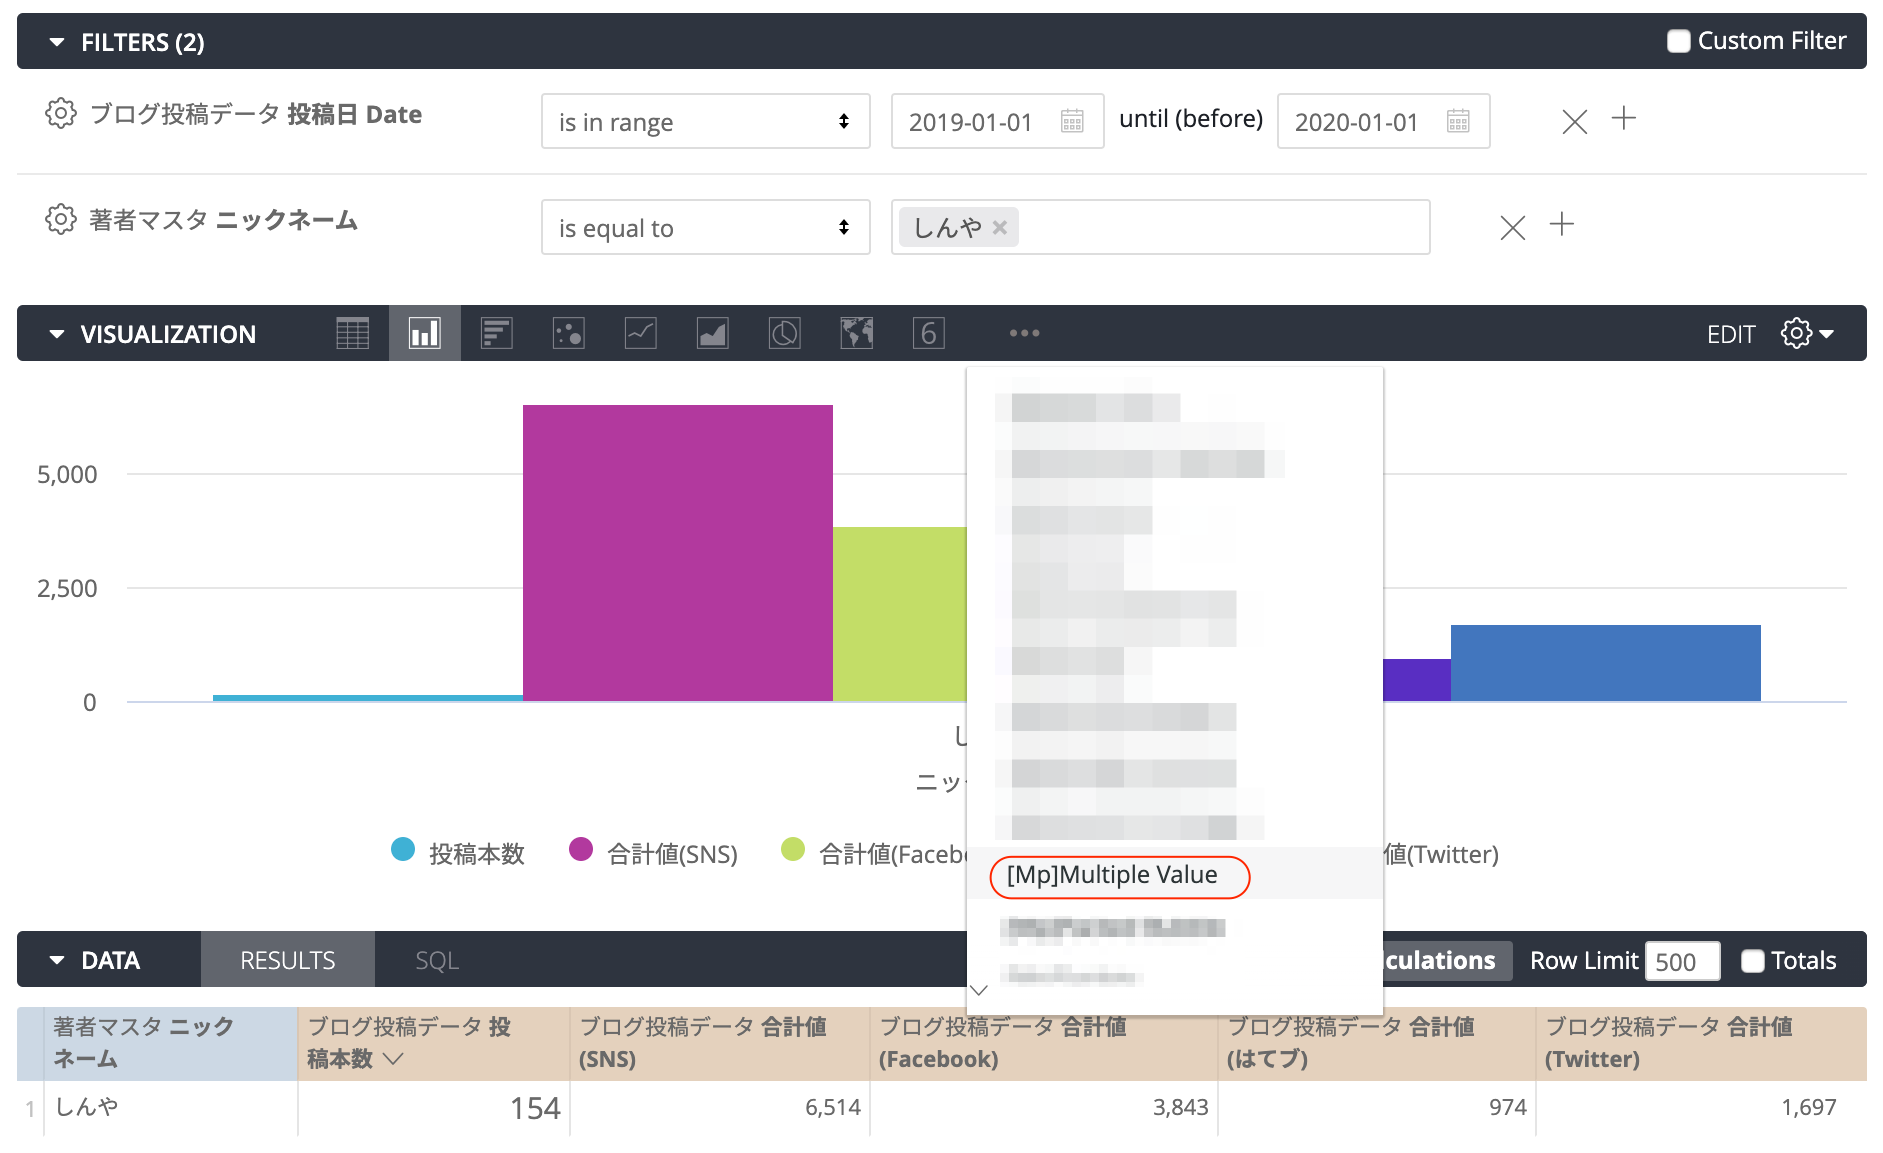Switch to the table visualization
This screenshot has height=1153, width=1883.
coord(352,333)
